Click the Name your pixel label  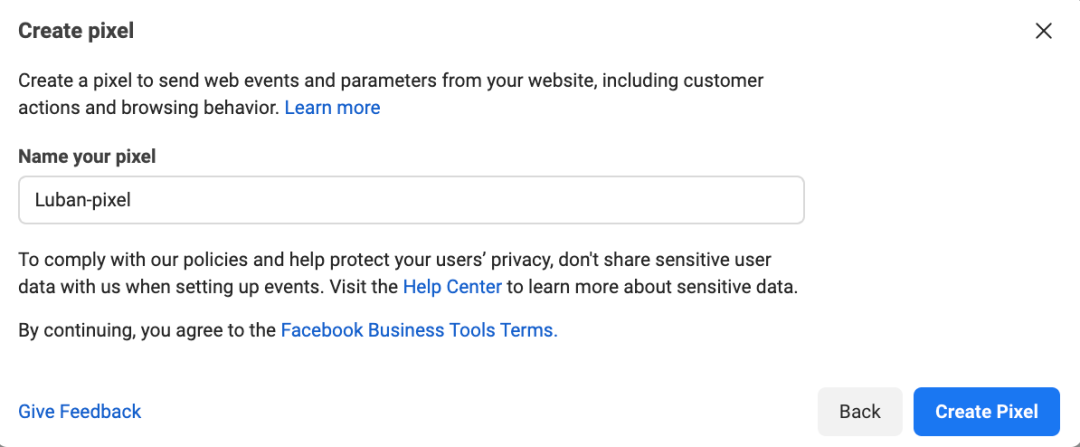click(x=87, y=156)
